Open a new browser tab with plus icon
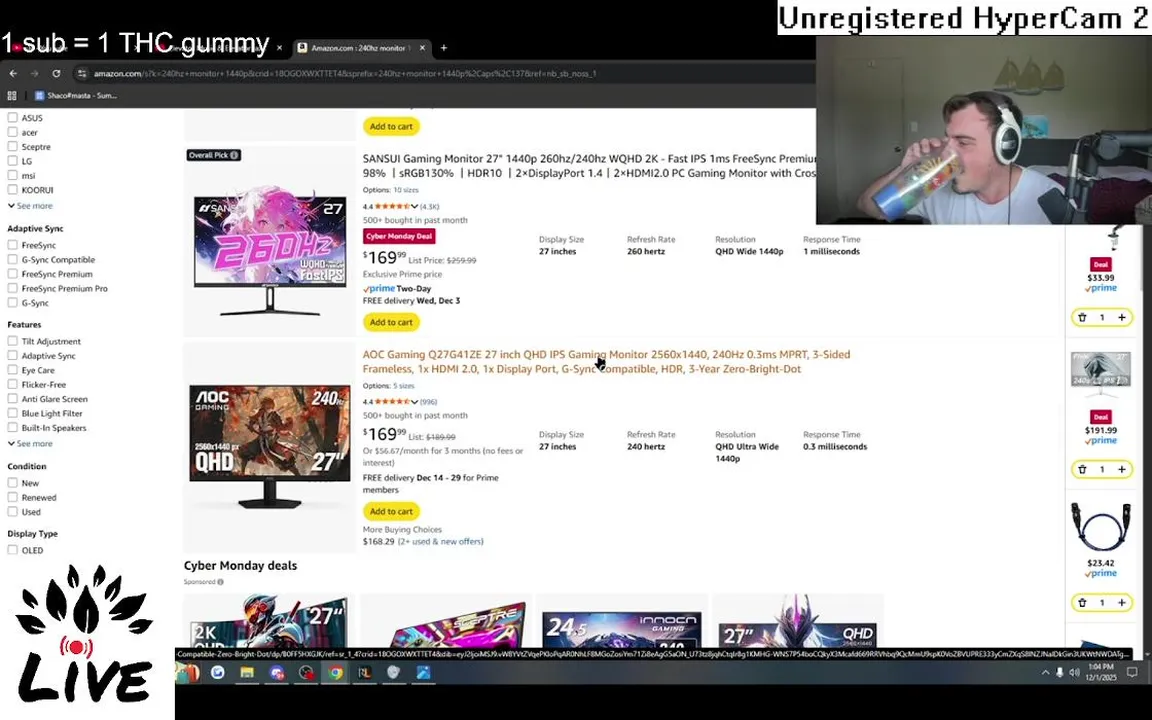 [x=443, y=48]
